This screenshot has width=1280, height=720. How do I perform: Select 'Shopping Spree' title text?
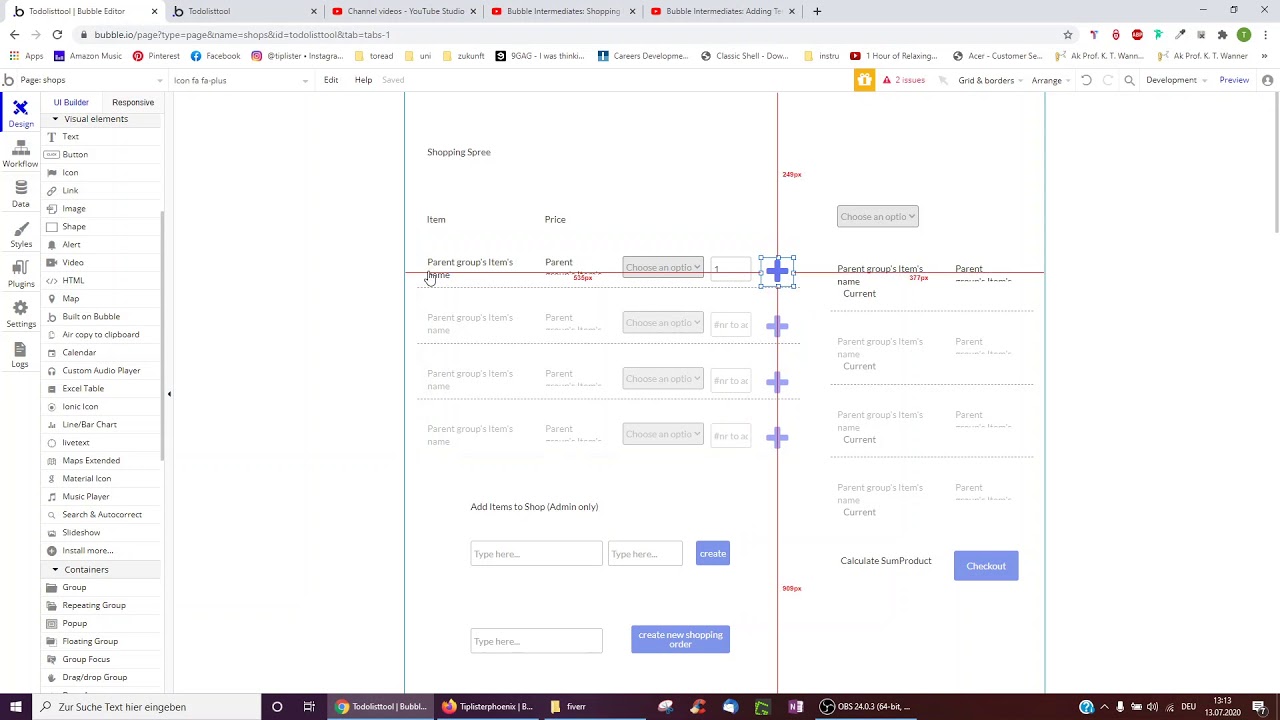pos(459,152)
